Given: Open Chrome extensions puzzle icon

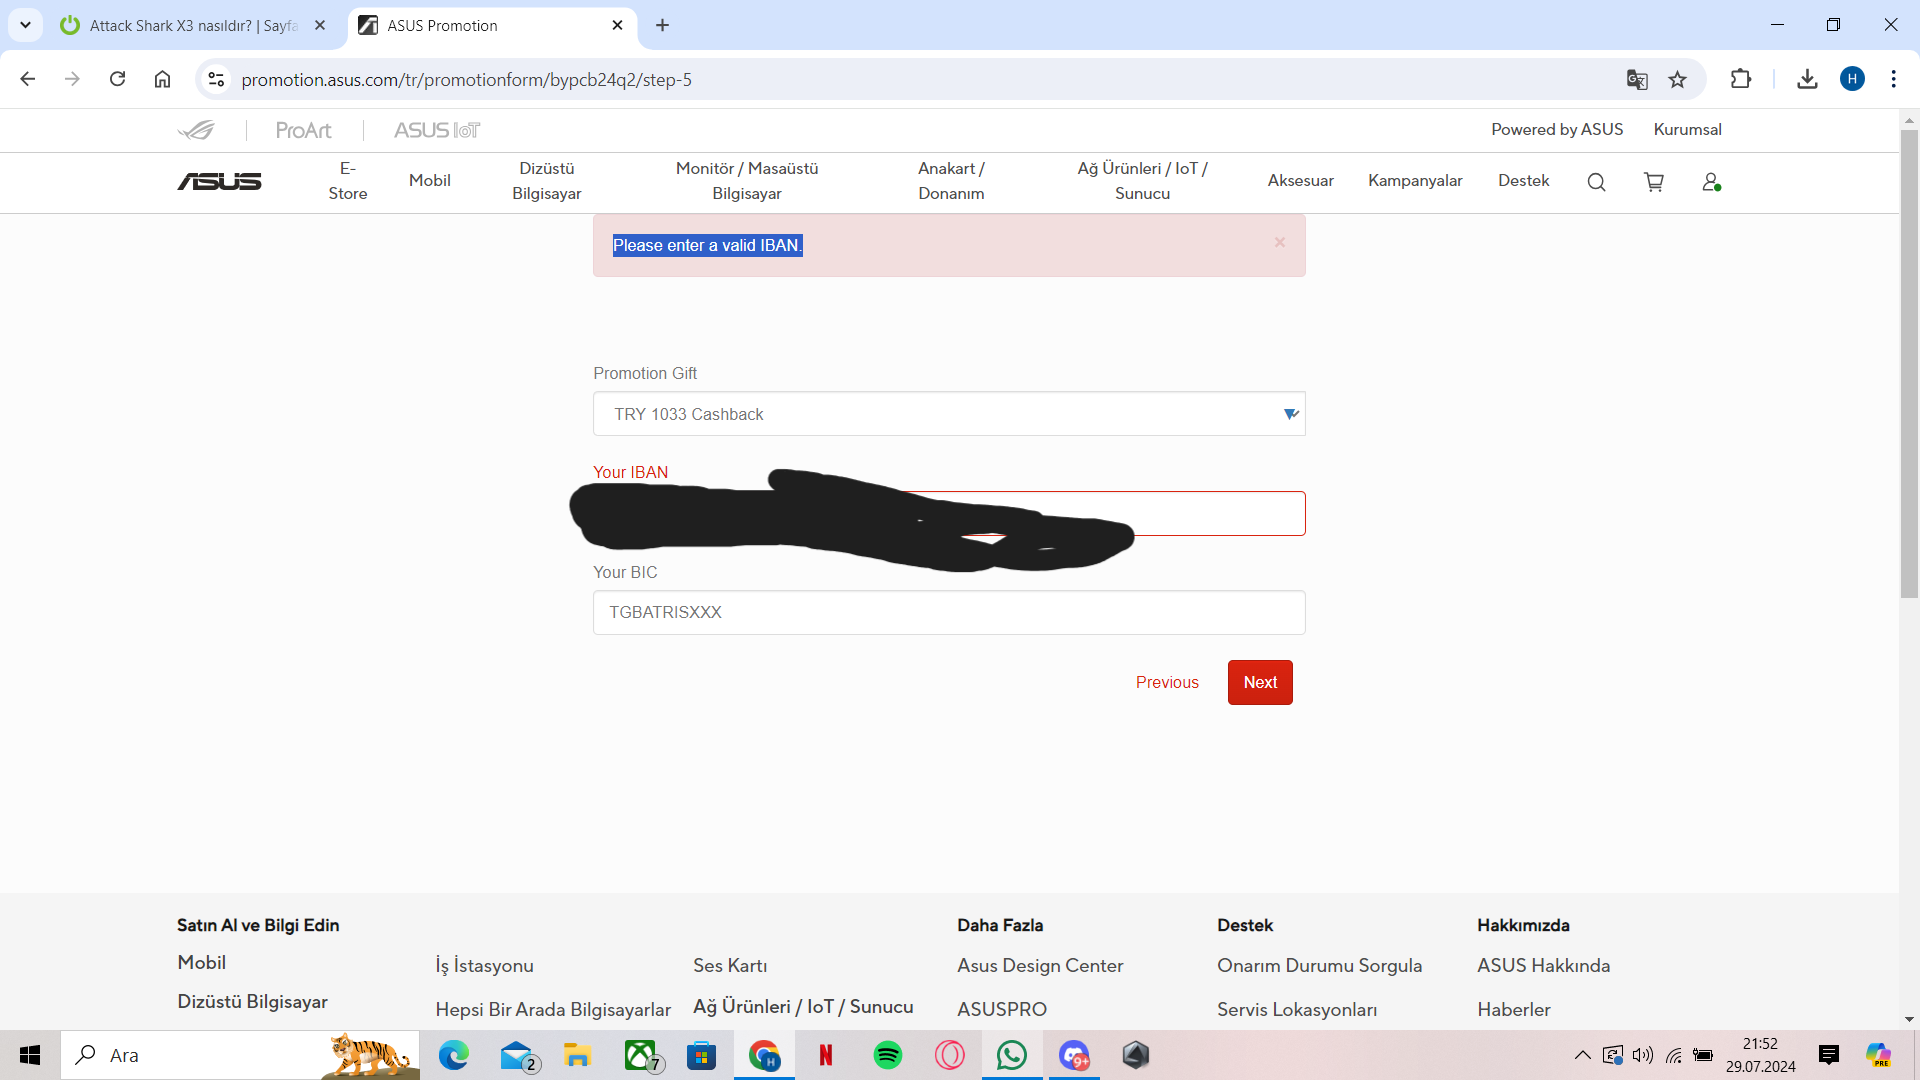Looking at the screenshot, I should pos(1741,80).
